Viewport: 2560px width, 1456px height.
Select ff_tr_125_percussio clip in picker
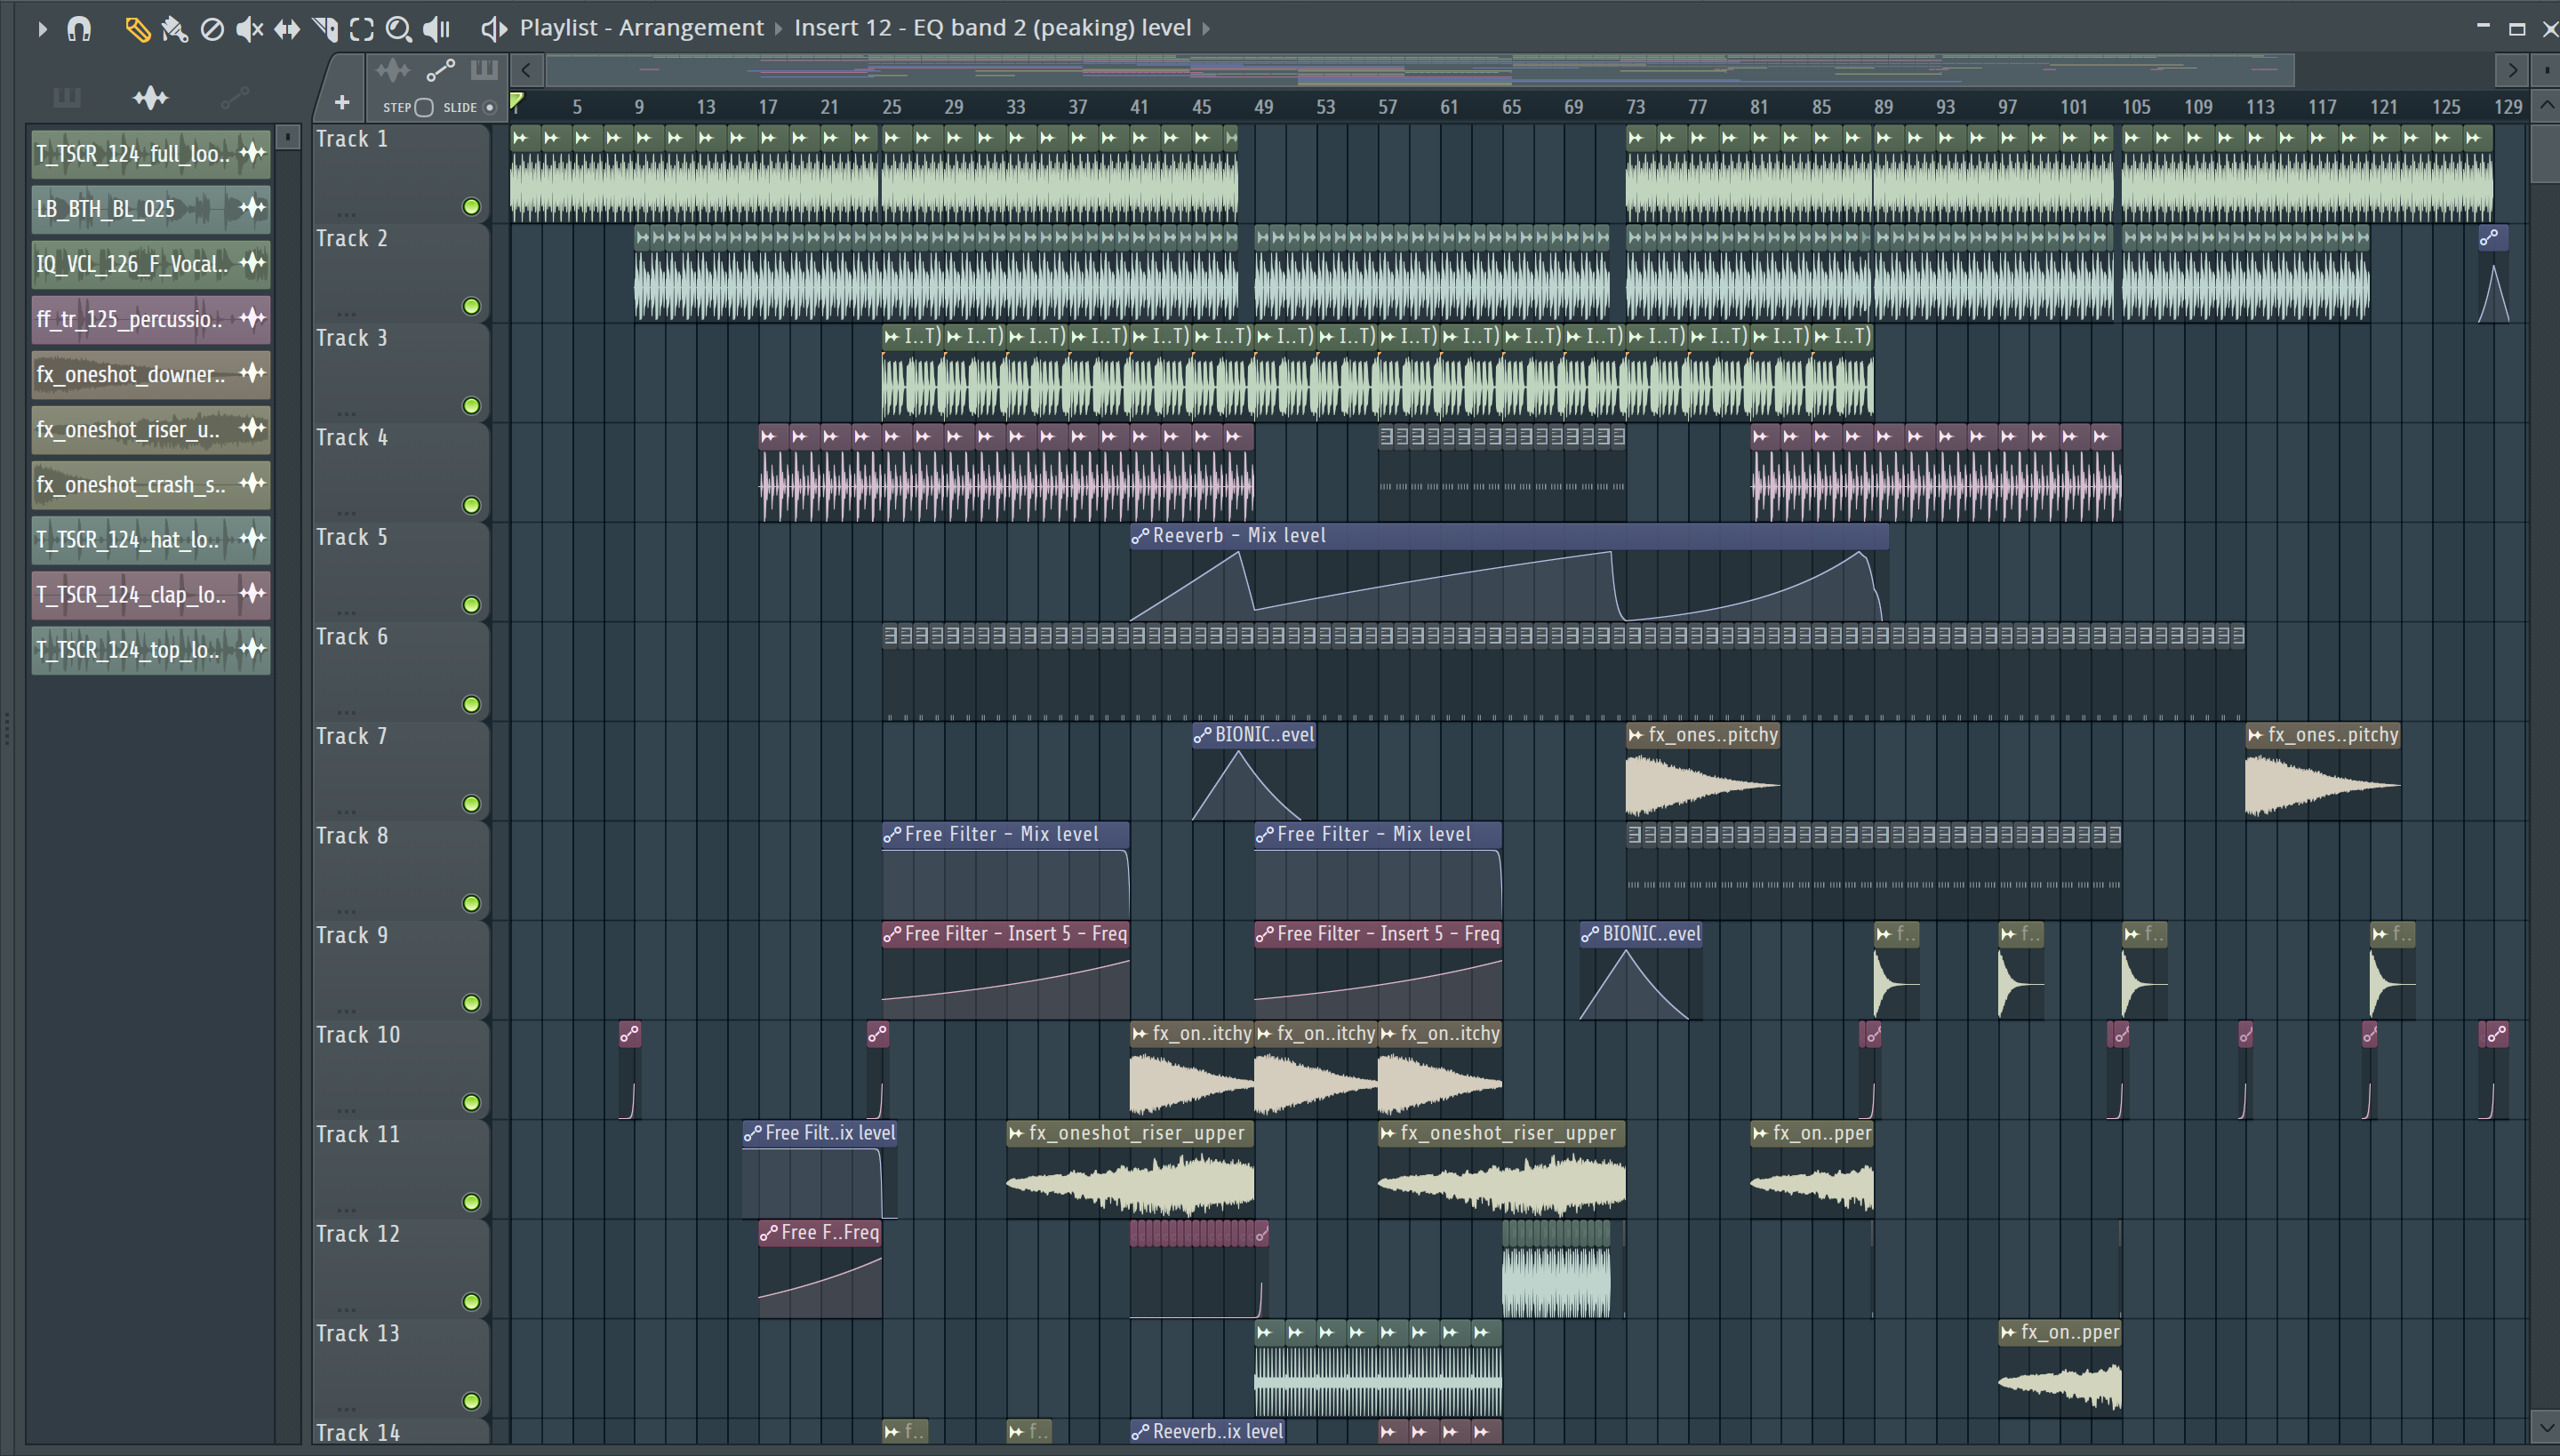click(151, 318)
